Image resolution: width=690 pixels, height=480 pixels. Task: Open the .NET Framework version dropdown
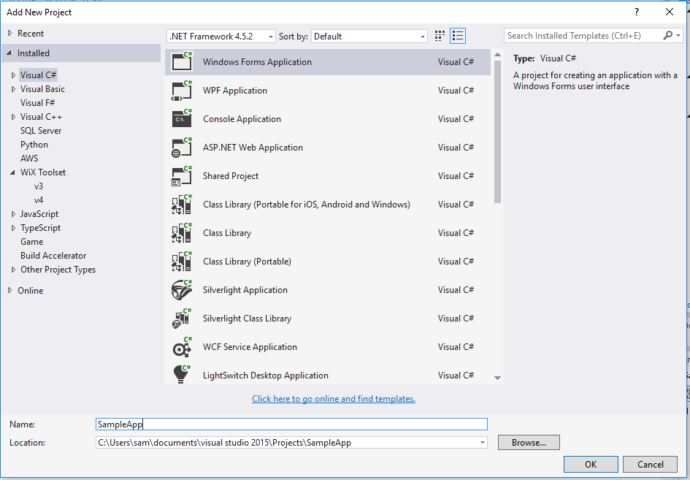point(220,36)
